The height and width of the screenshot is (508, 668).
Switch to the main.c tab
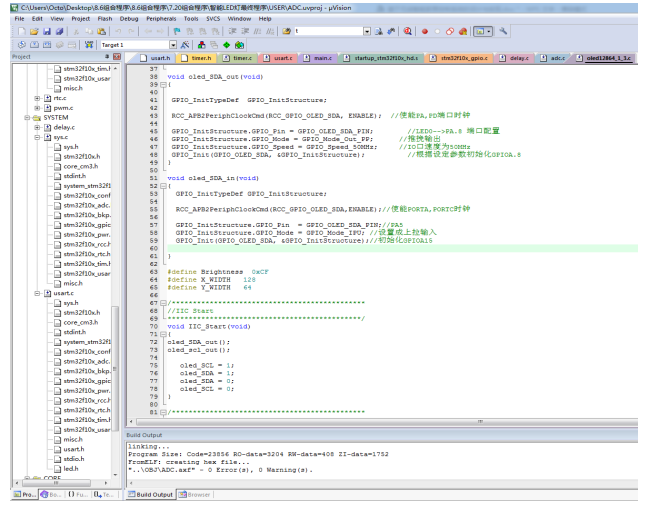tap(318, 58)
